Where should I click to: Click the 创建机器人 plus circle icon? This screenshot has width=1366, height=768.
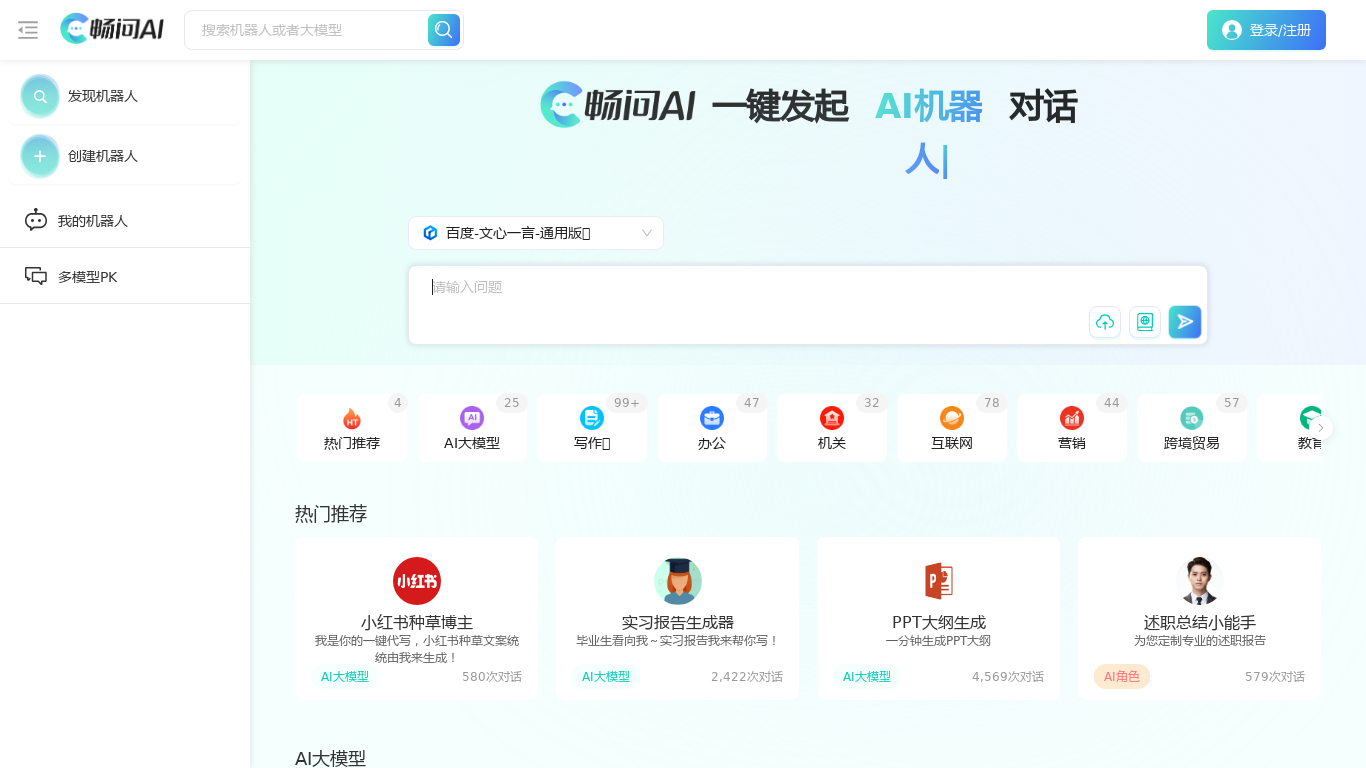40,156
